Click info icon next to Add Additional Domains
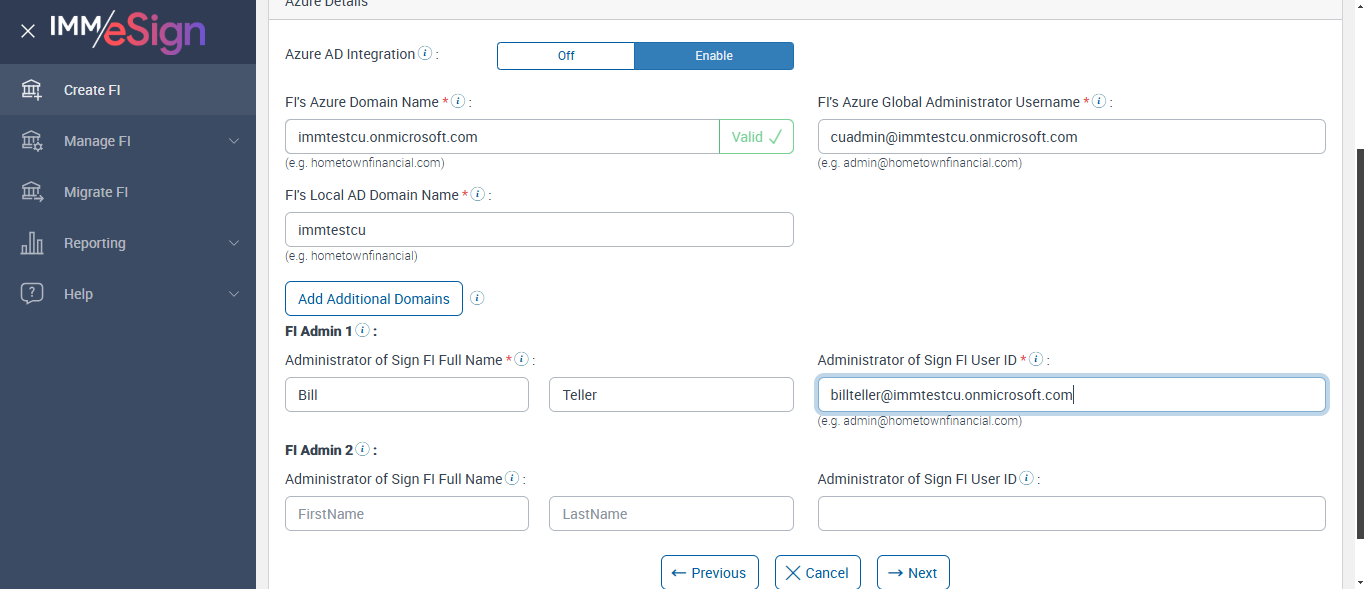The image size is (1366, 589). (477, 298)
